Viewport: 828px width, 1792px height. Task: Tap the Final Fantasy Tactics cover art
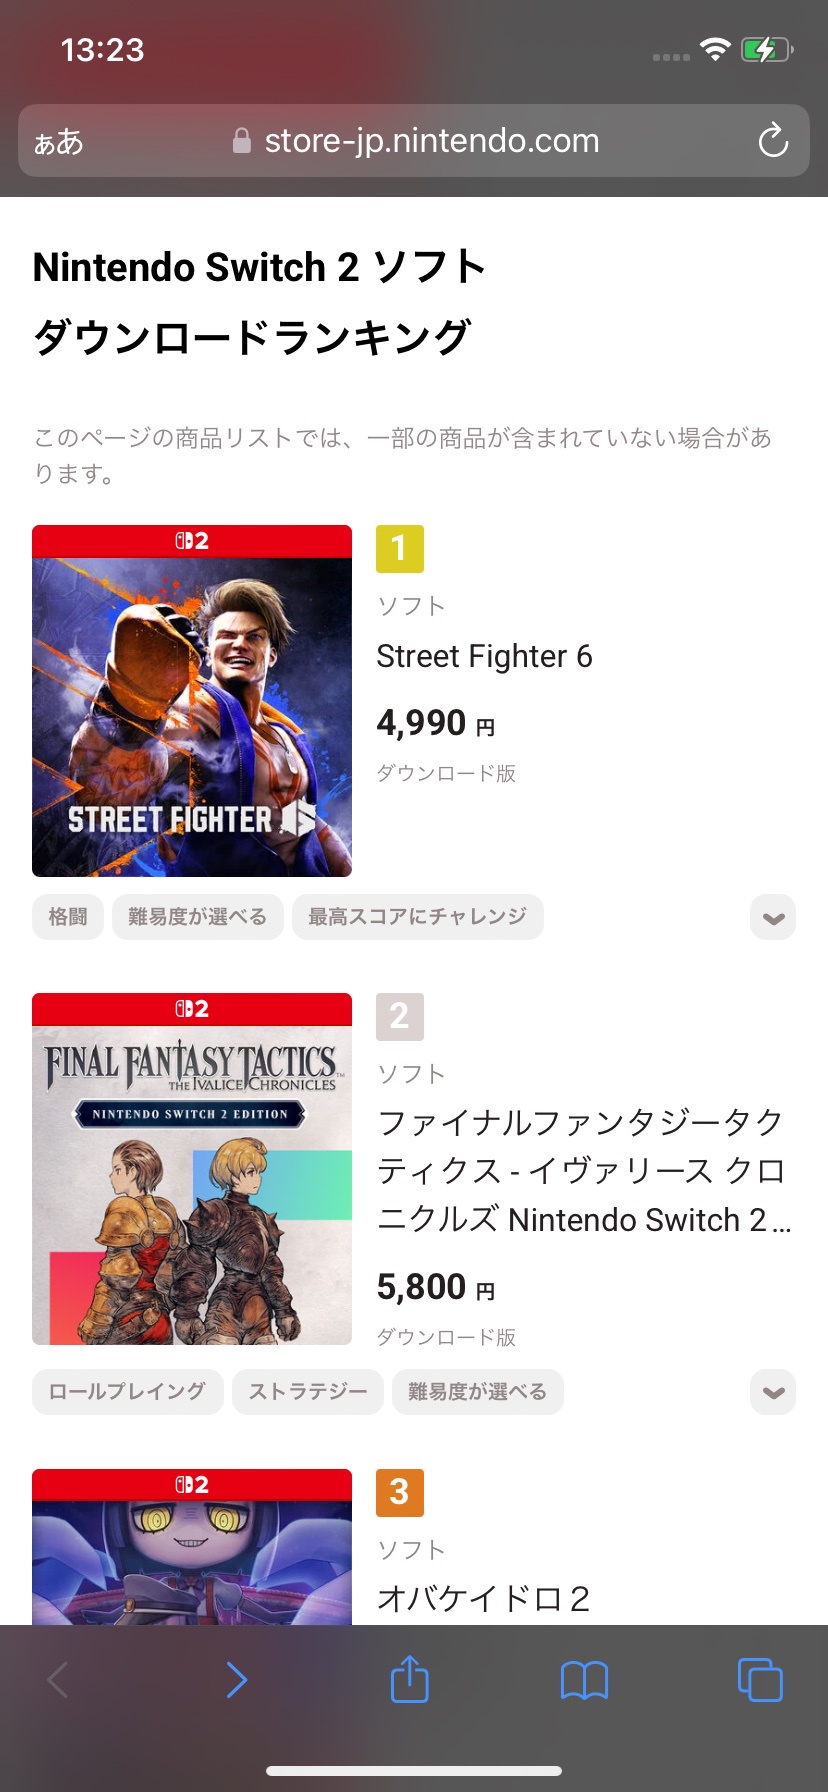[x=192, y=1170]
